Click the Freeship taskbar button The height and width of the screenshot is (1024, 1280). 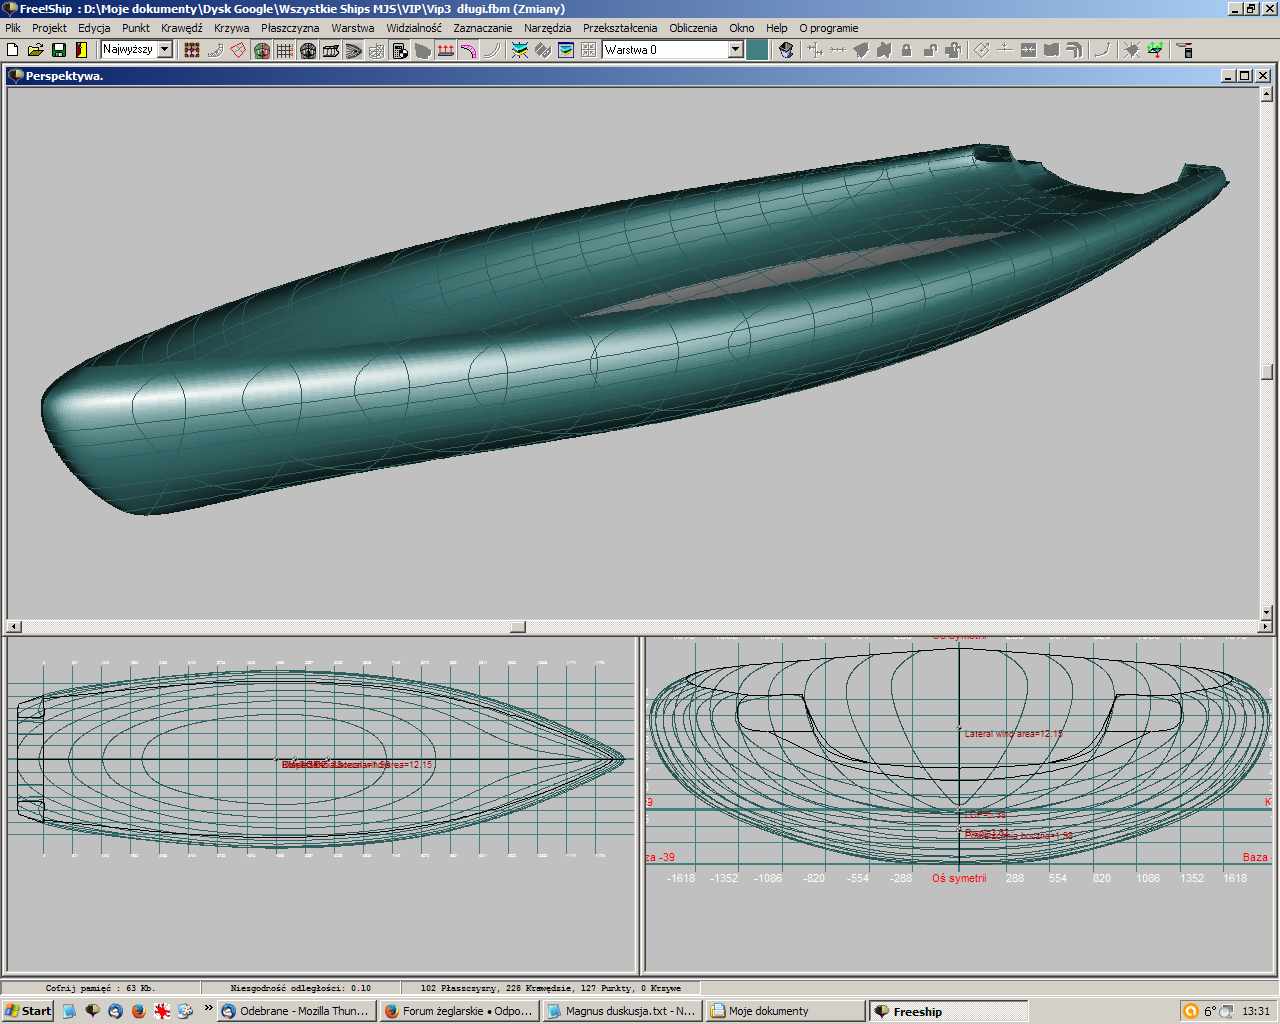tap(948, 1011)
